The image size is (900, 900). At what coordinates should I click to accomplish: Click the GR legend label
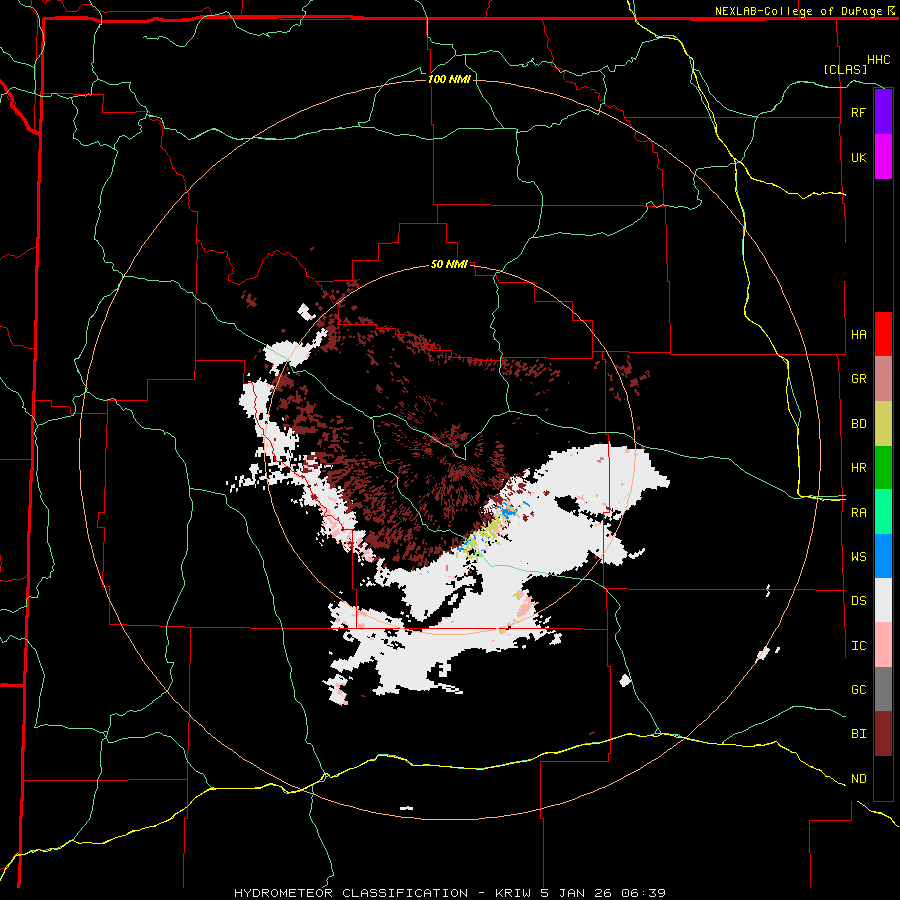tap(858, 379)
